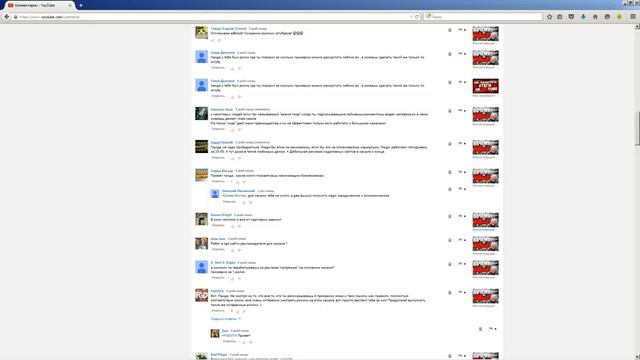This screenshot has width=640, height=360.
Task: Open the FIZZOTA red avatar picture
Action: pos(201,295)
